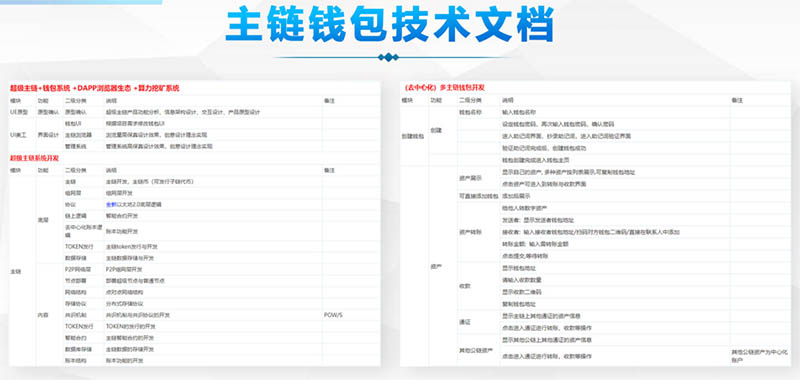
Task: Select the 链上逻辑 category cell
Action: (75, 215)
